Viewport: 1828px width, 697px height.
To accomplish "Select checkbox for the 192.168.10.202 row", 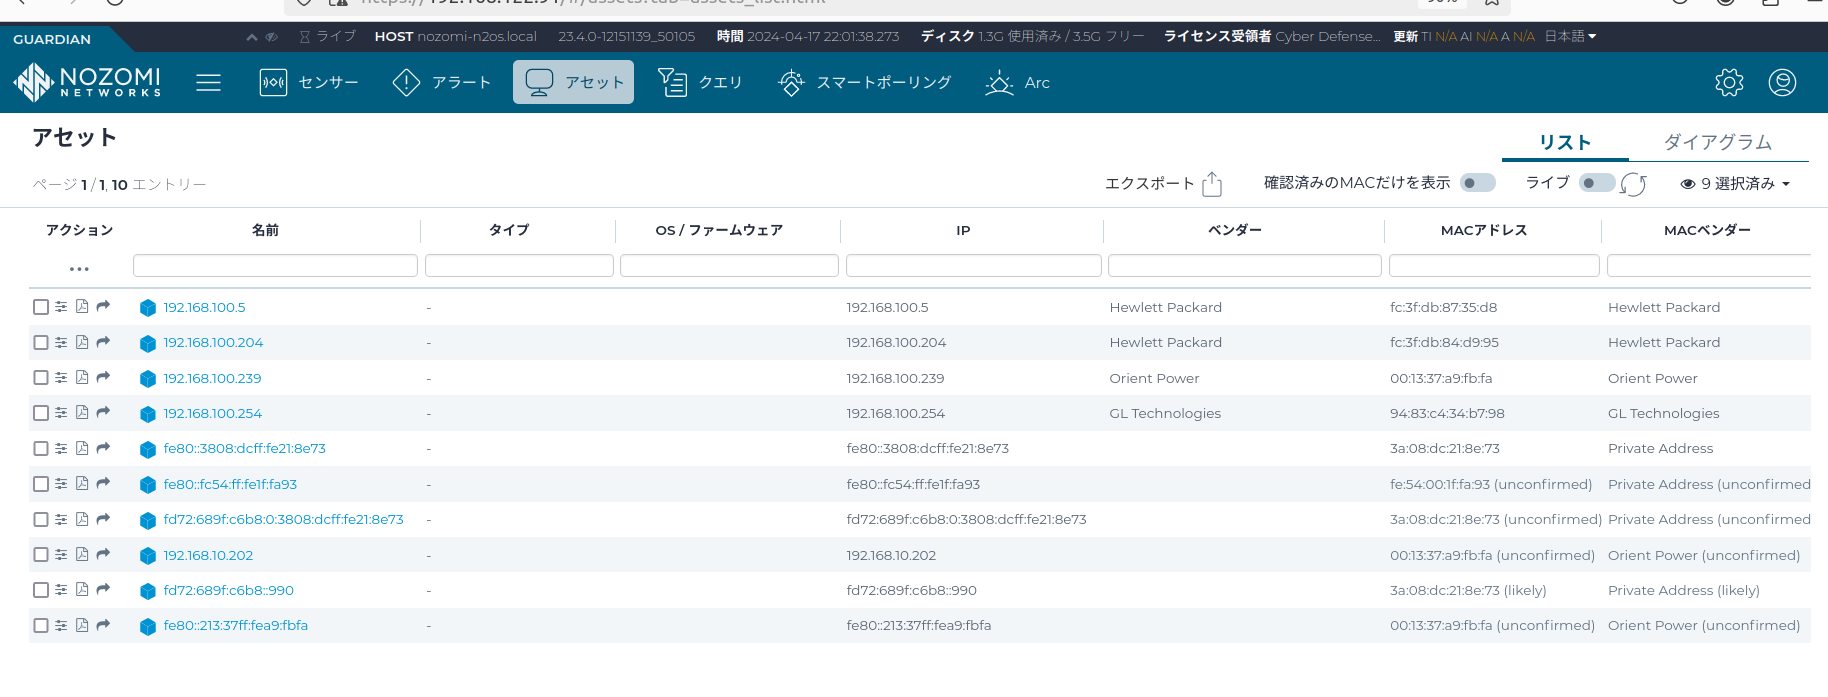I will click(41, 555).
